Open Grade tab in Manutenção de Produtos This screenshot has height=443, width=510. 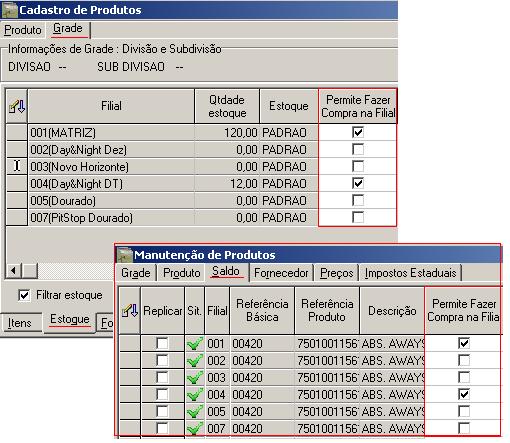(136, 273)
